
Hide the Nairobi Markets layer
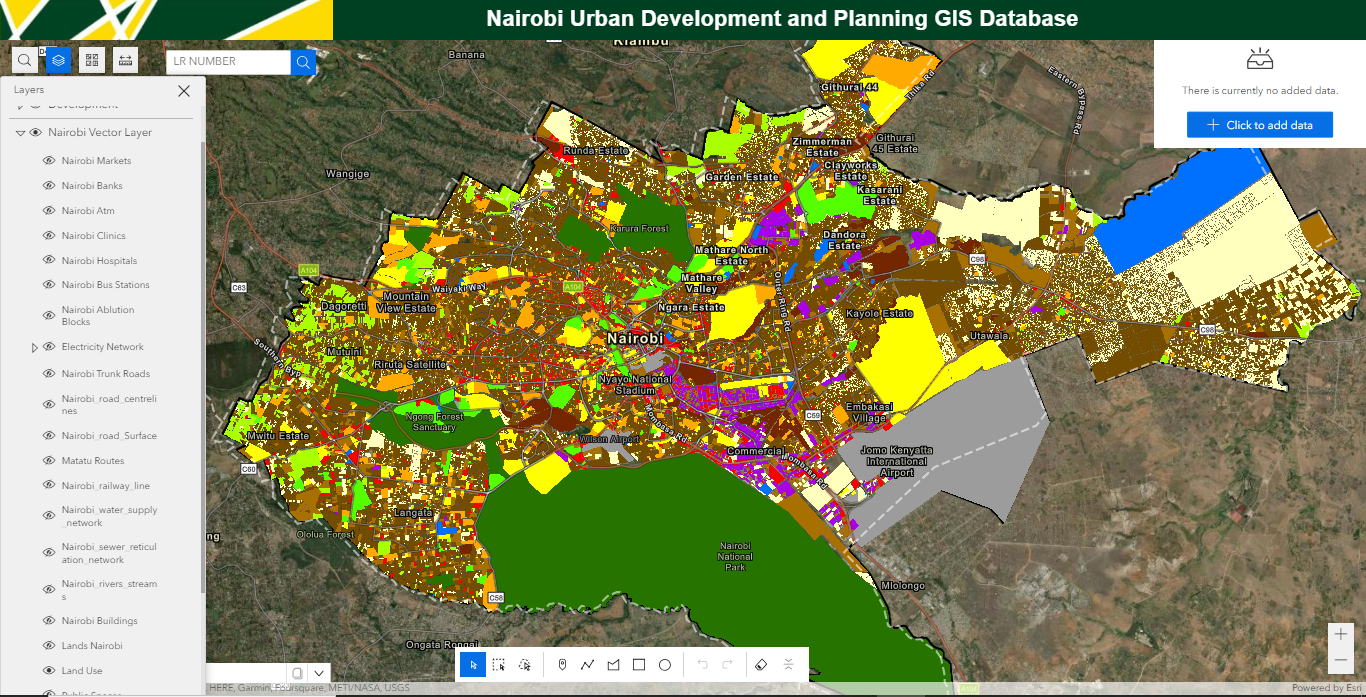pyautogui.click(x=49, y=160)
